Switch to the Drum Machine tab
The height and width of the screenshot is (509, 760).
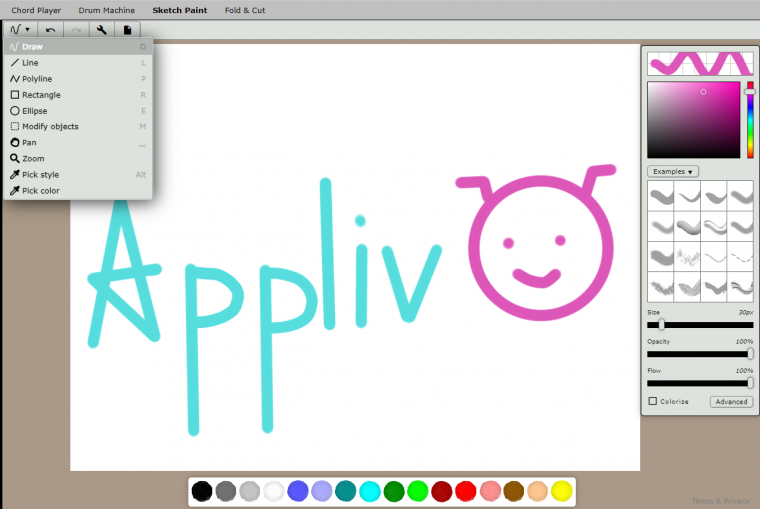[107, 10]
